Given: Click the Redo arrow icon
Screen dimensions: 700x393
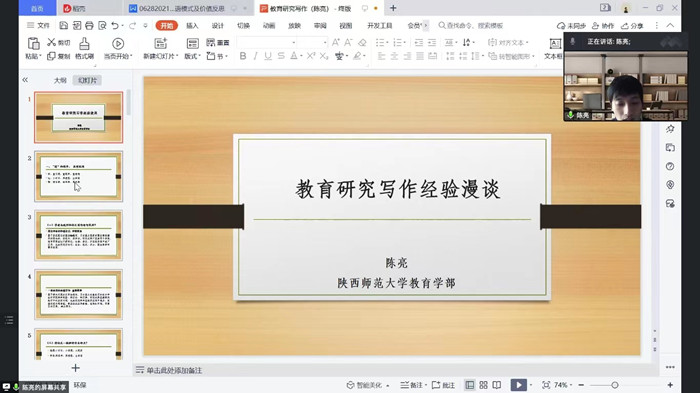Looking at the screenshot, I should pos(132,25).
